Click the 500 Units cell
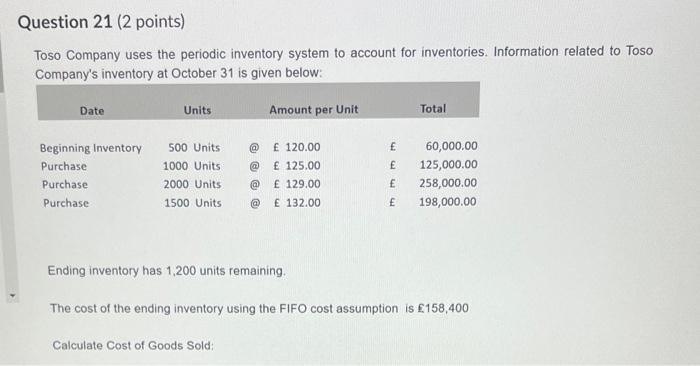This screenshot has height=366, width=700. (x=194, y=147)
